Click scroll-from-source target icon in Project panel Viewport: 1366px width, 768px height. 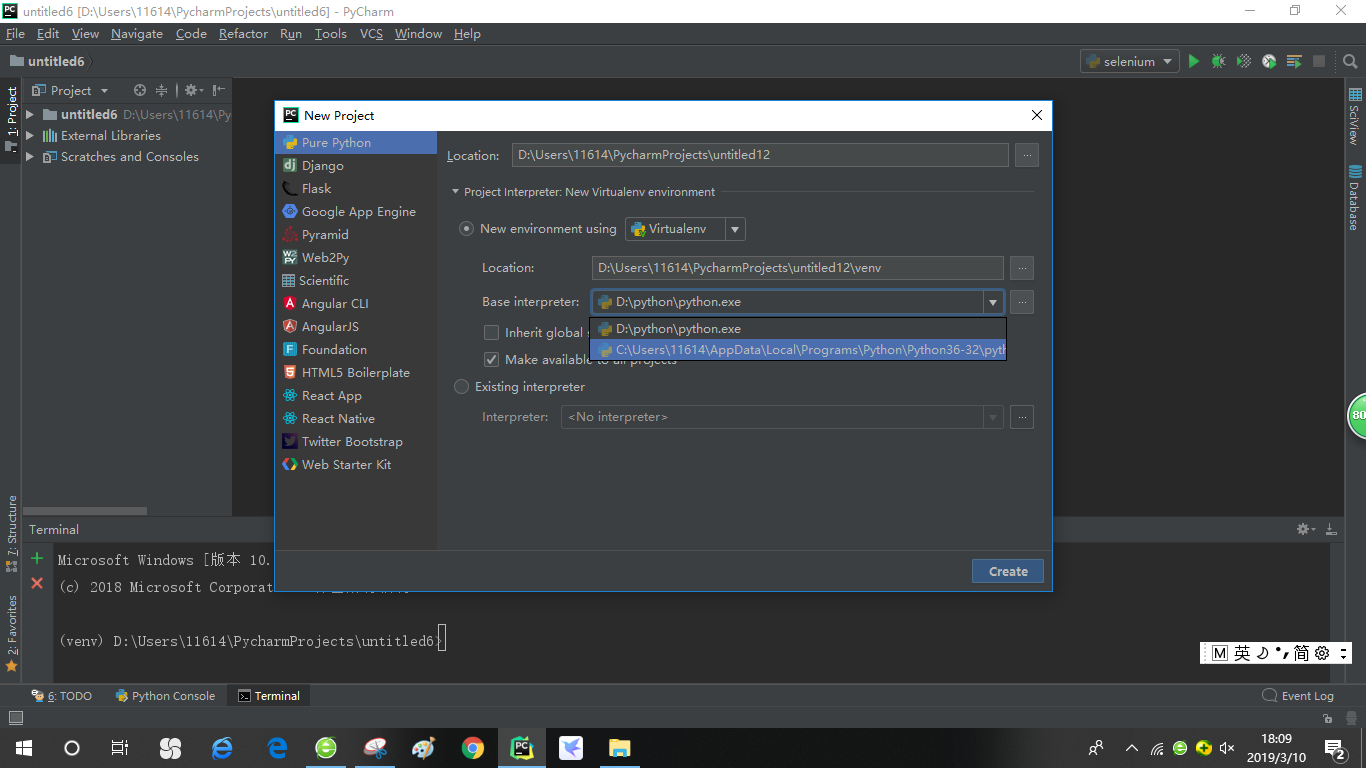[x=140, y=90]
